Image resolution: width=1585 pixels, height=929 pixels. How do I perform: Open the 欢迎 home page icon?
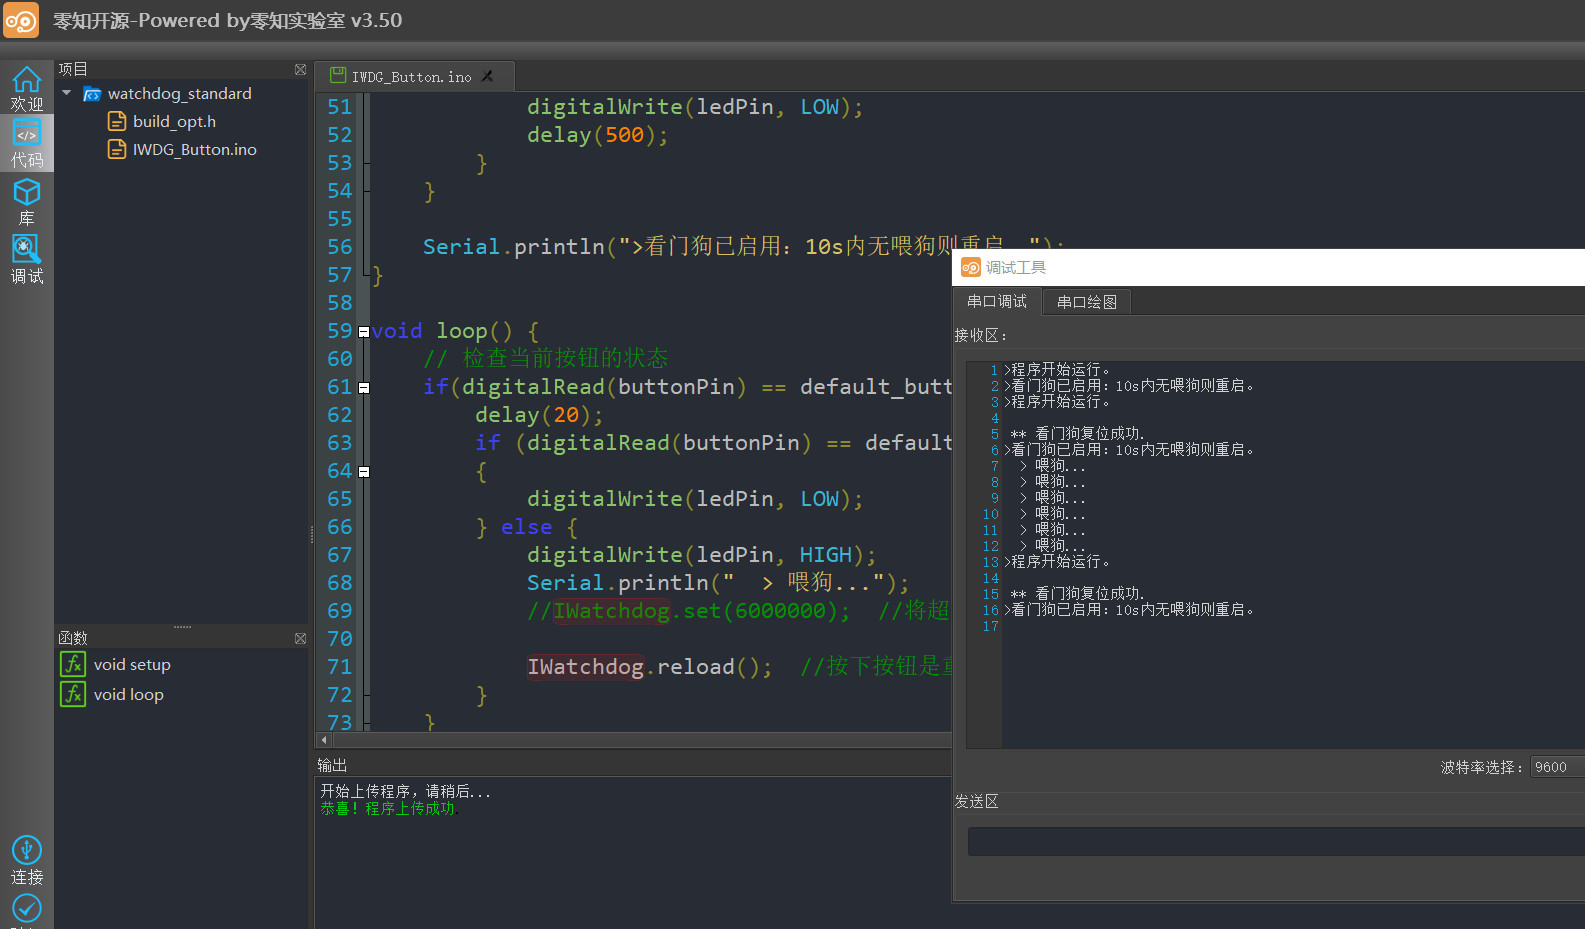[26, 88]
